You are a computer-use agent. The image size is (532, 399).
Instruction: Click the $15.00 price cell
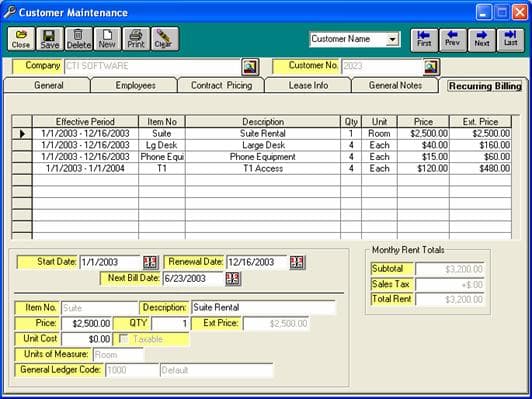click(x=423, y=157)
